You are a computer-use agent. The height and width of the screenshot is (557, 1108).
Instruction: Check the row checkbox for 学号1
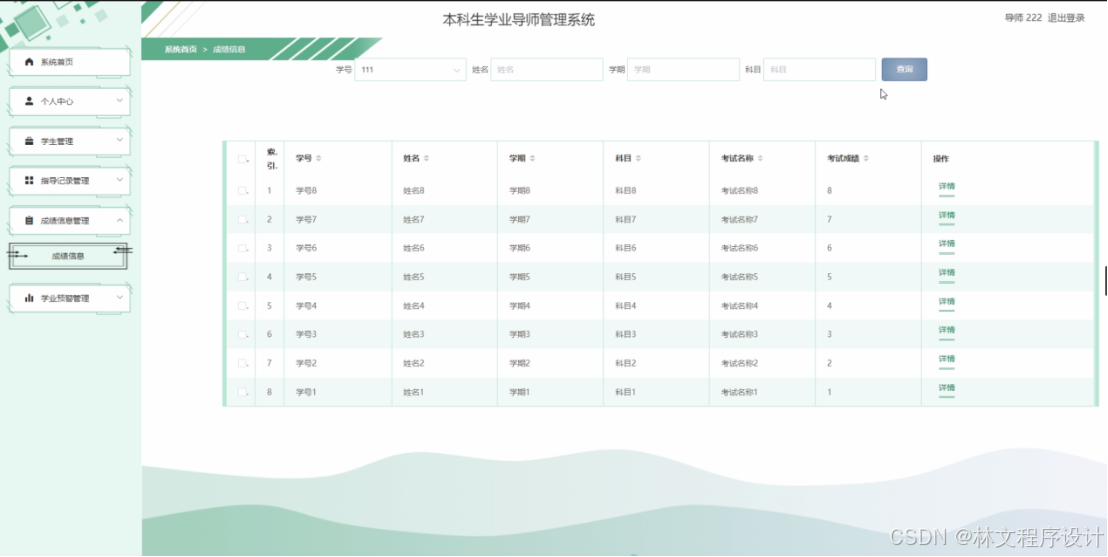click(x=242, y=392)
